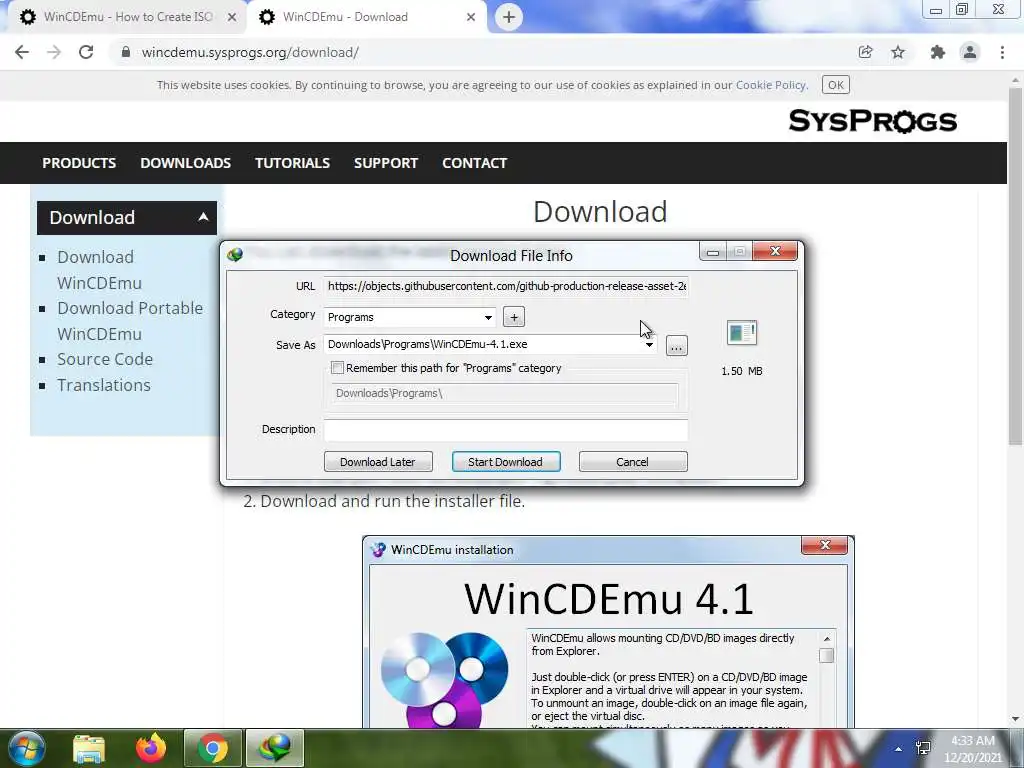
Task: Reload the page with the refresh icon
Action: tap(86, 52)
